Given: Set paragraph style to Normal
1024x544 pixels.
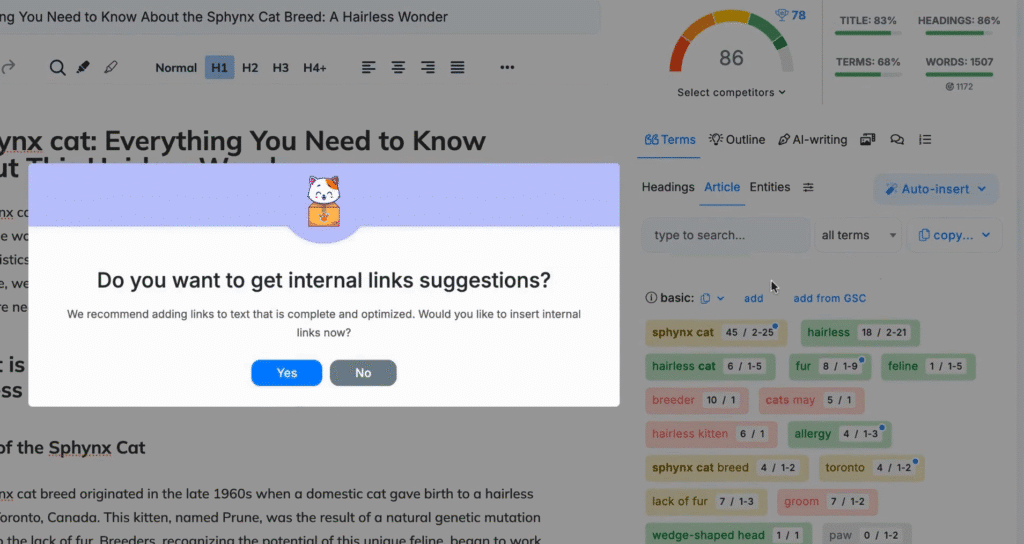Looking at the screenshot, I should point(176,68).
